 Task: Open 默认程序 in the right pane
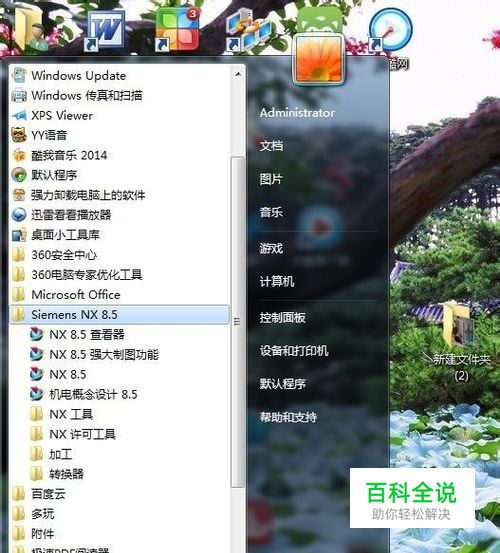282,384
